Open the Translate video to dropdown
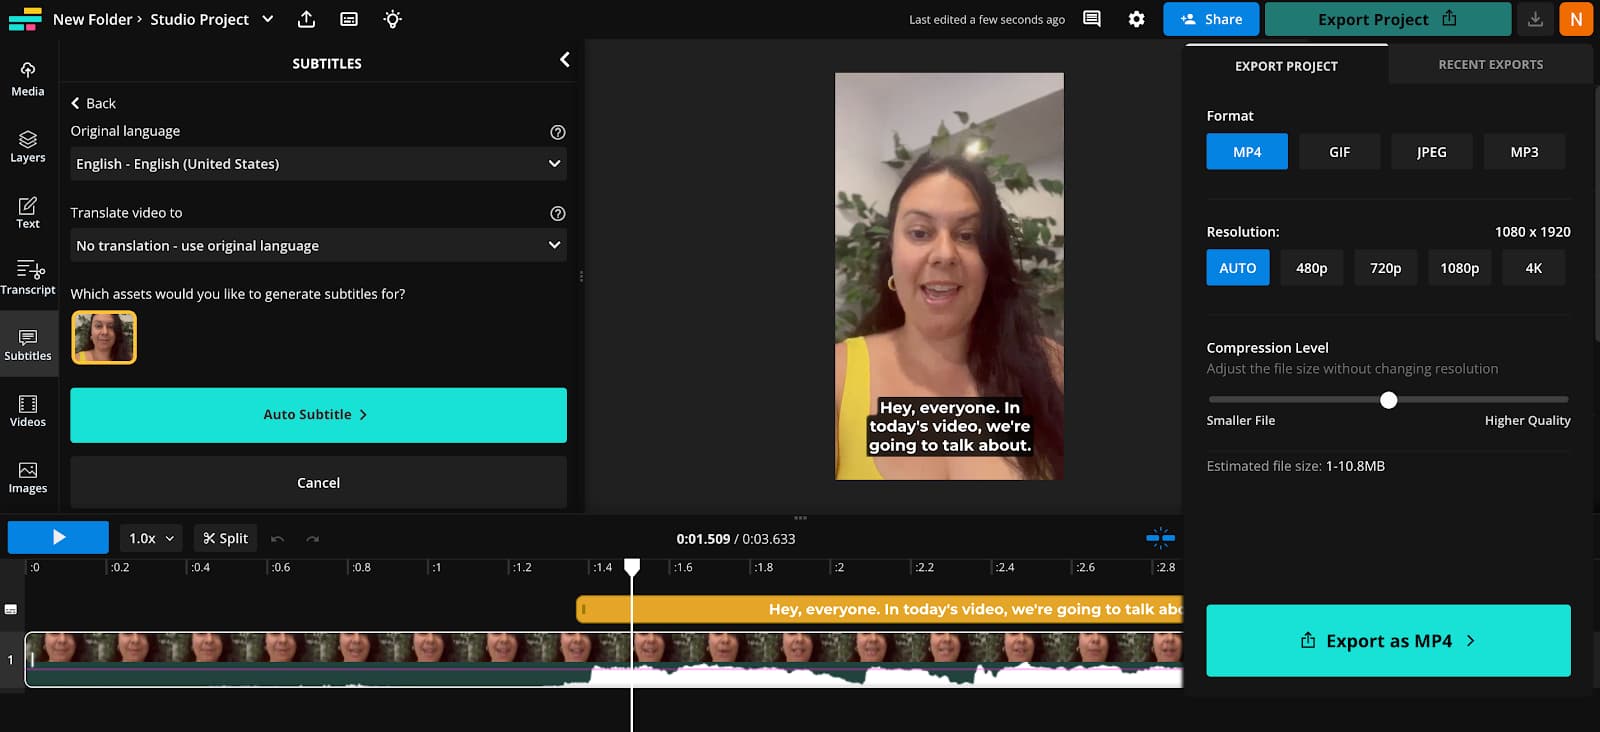 click(318, 246)
